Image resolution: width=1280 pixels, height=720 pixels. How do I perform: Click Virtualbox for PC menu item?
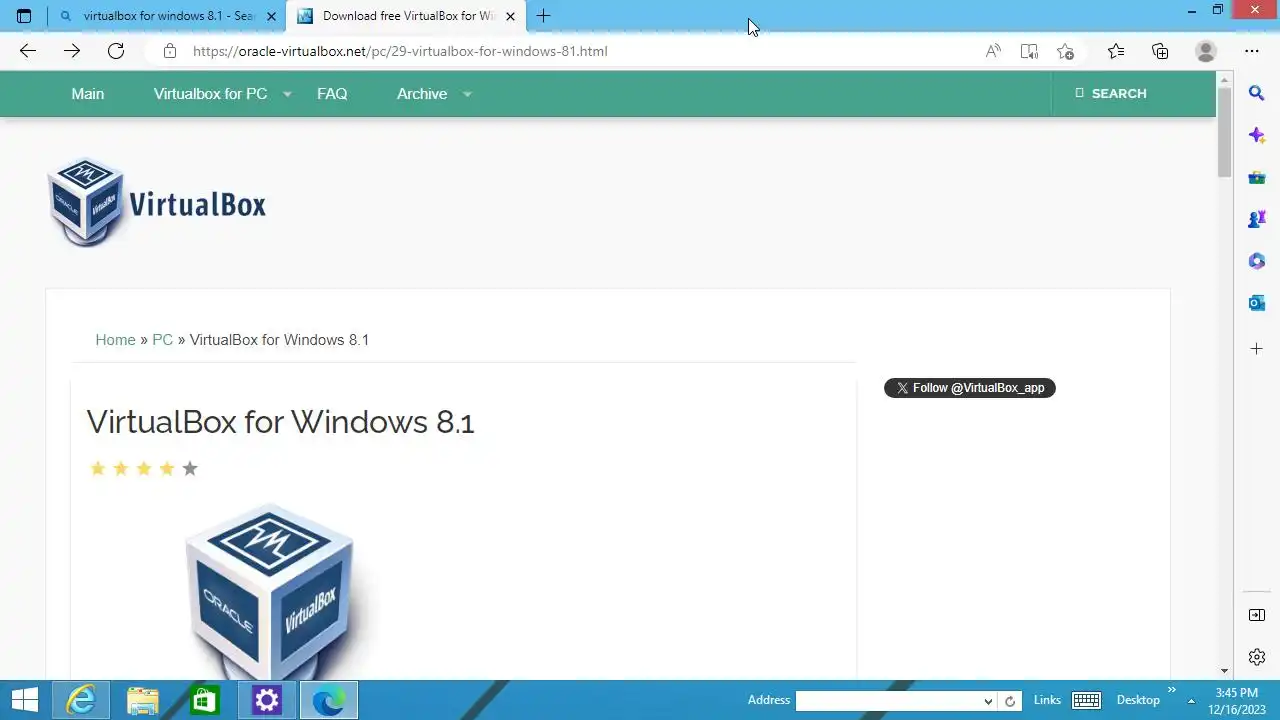210,94
